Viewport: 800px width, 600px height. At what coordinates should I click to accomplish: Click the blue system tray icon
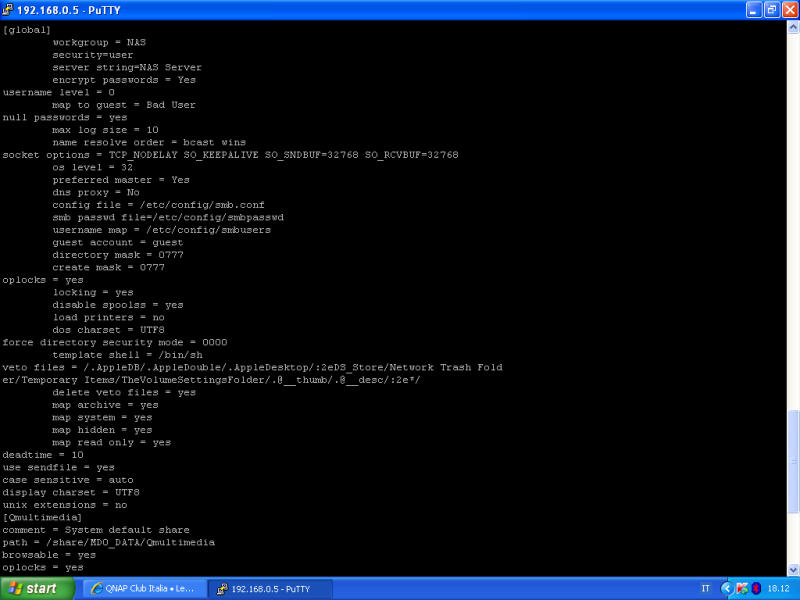(756, 588)
